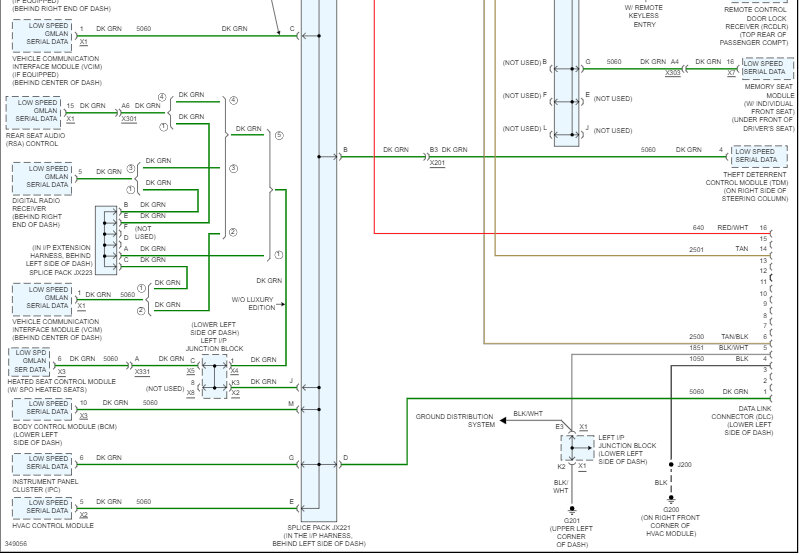Click the X5 connector label on junction block

coord(190,371)
